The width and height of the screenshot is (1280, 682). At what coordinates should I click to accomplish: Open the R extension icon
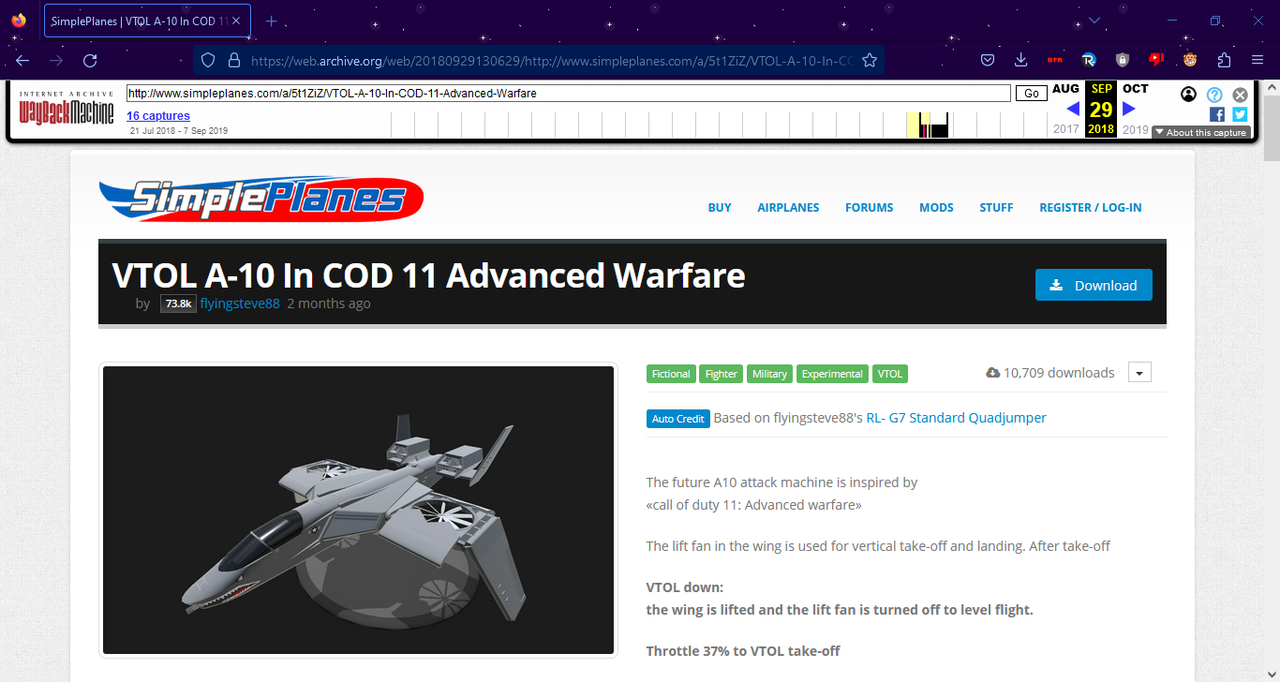1088,60
